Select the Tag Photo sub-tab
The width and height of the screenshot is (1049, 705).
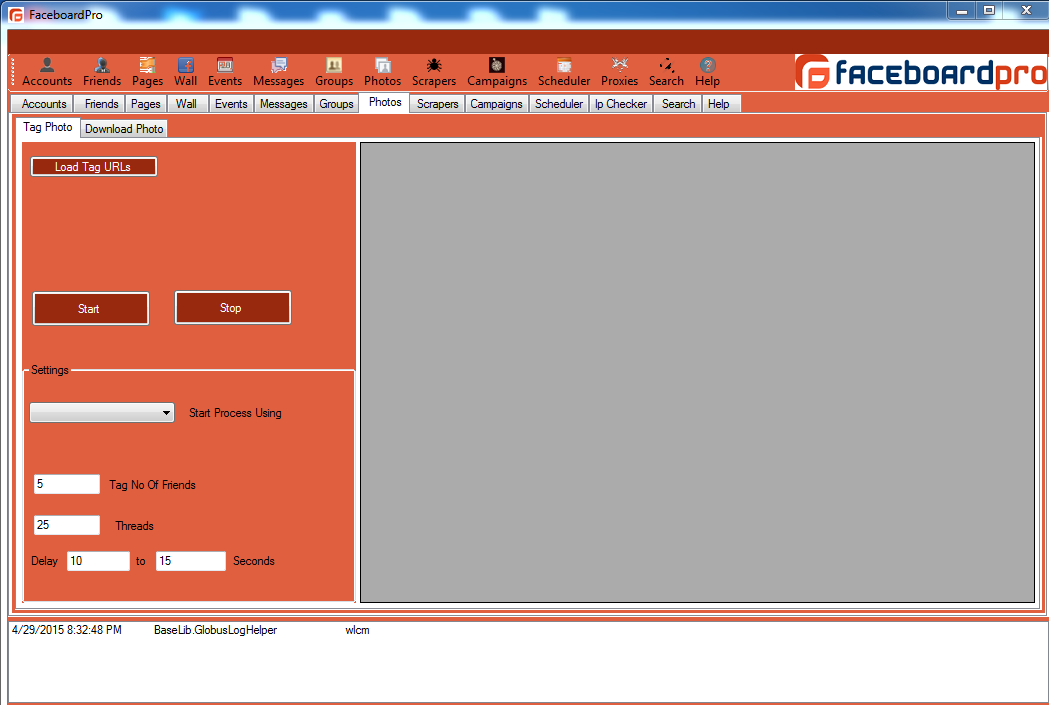click(47, 127)
